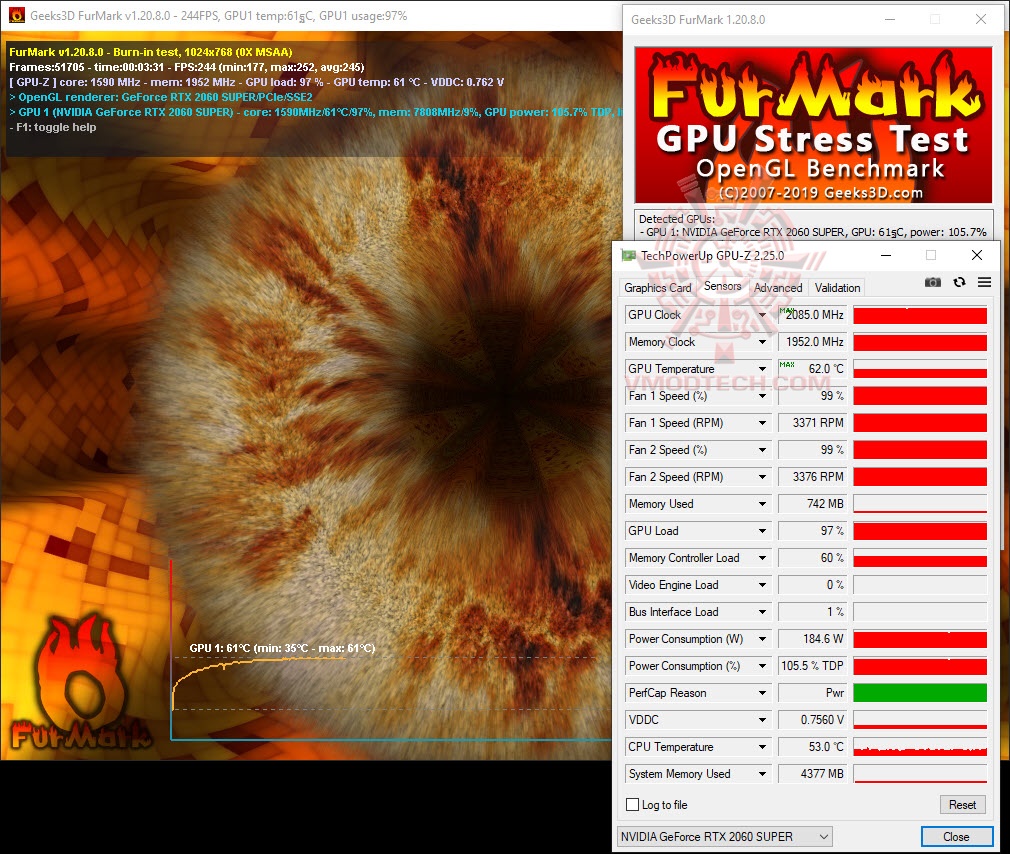Switch to the Validation tab
This screenshot has height=854, width=1010.
click(837, 288)
